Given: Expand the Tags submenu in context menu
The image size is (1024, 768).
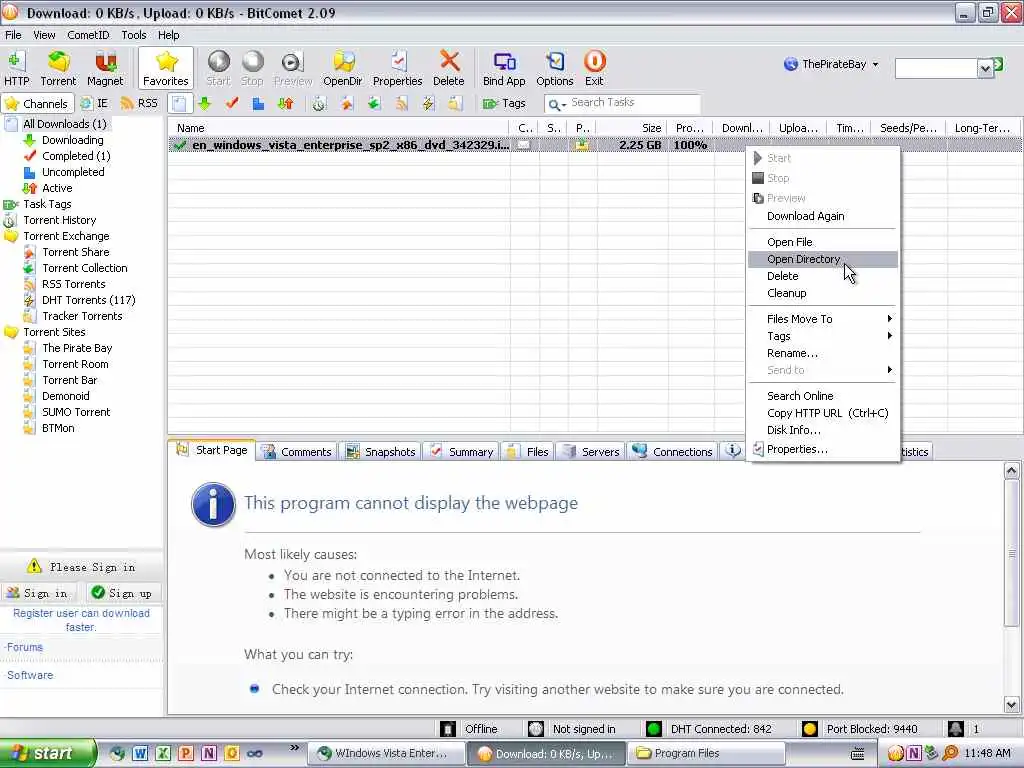Looking at the screenshot, I should (x=823, y=336).
